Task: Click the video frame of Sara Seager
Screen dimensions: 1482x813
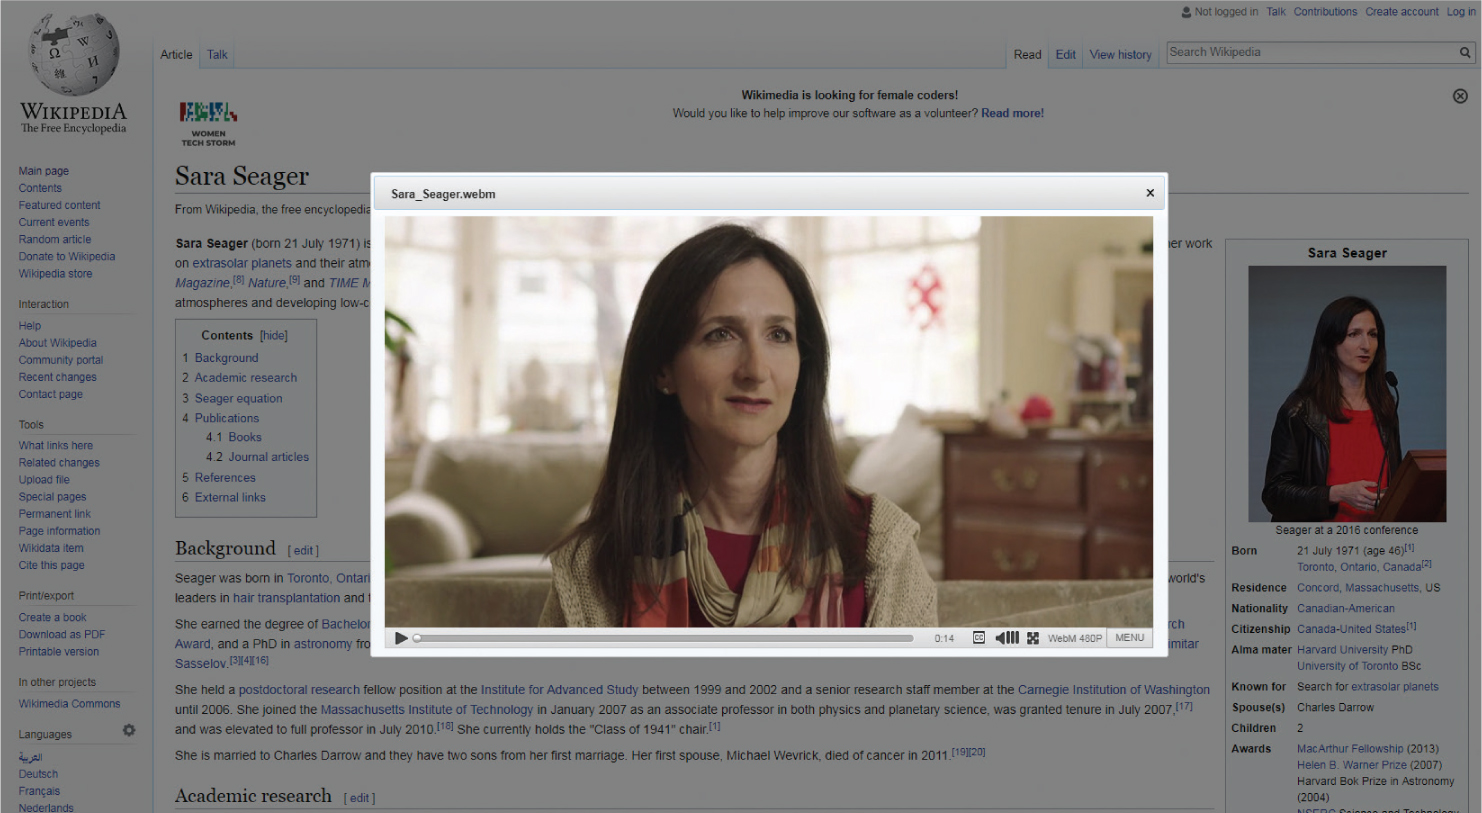Action: [x=768, y=422]
